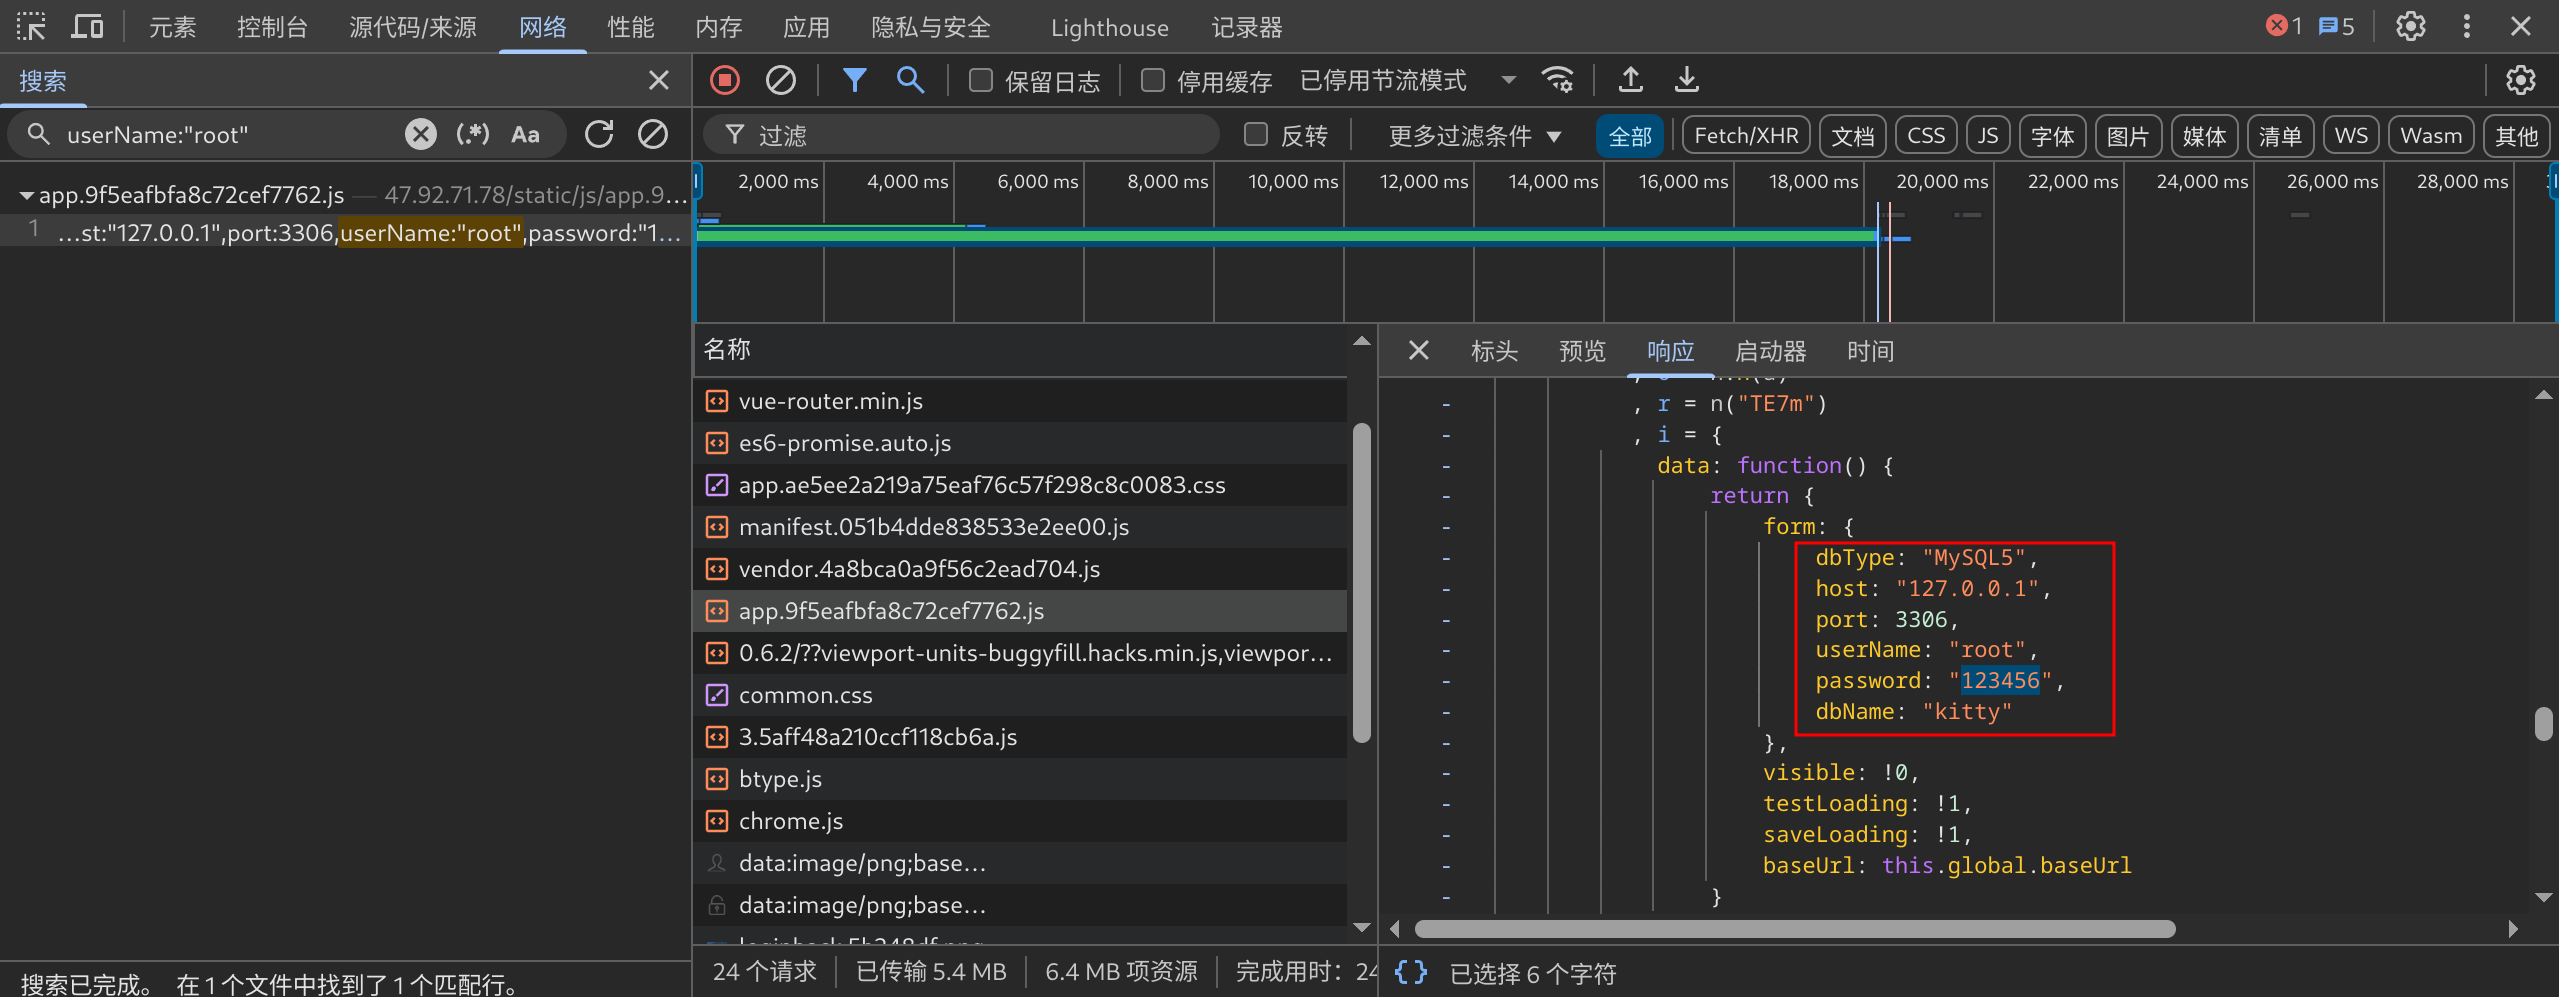Viewport: 2559px width, 997px height.
Task: Filter requests by Media type
Action: [2204, 136]
